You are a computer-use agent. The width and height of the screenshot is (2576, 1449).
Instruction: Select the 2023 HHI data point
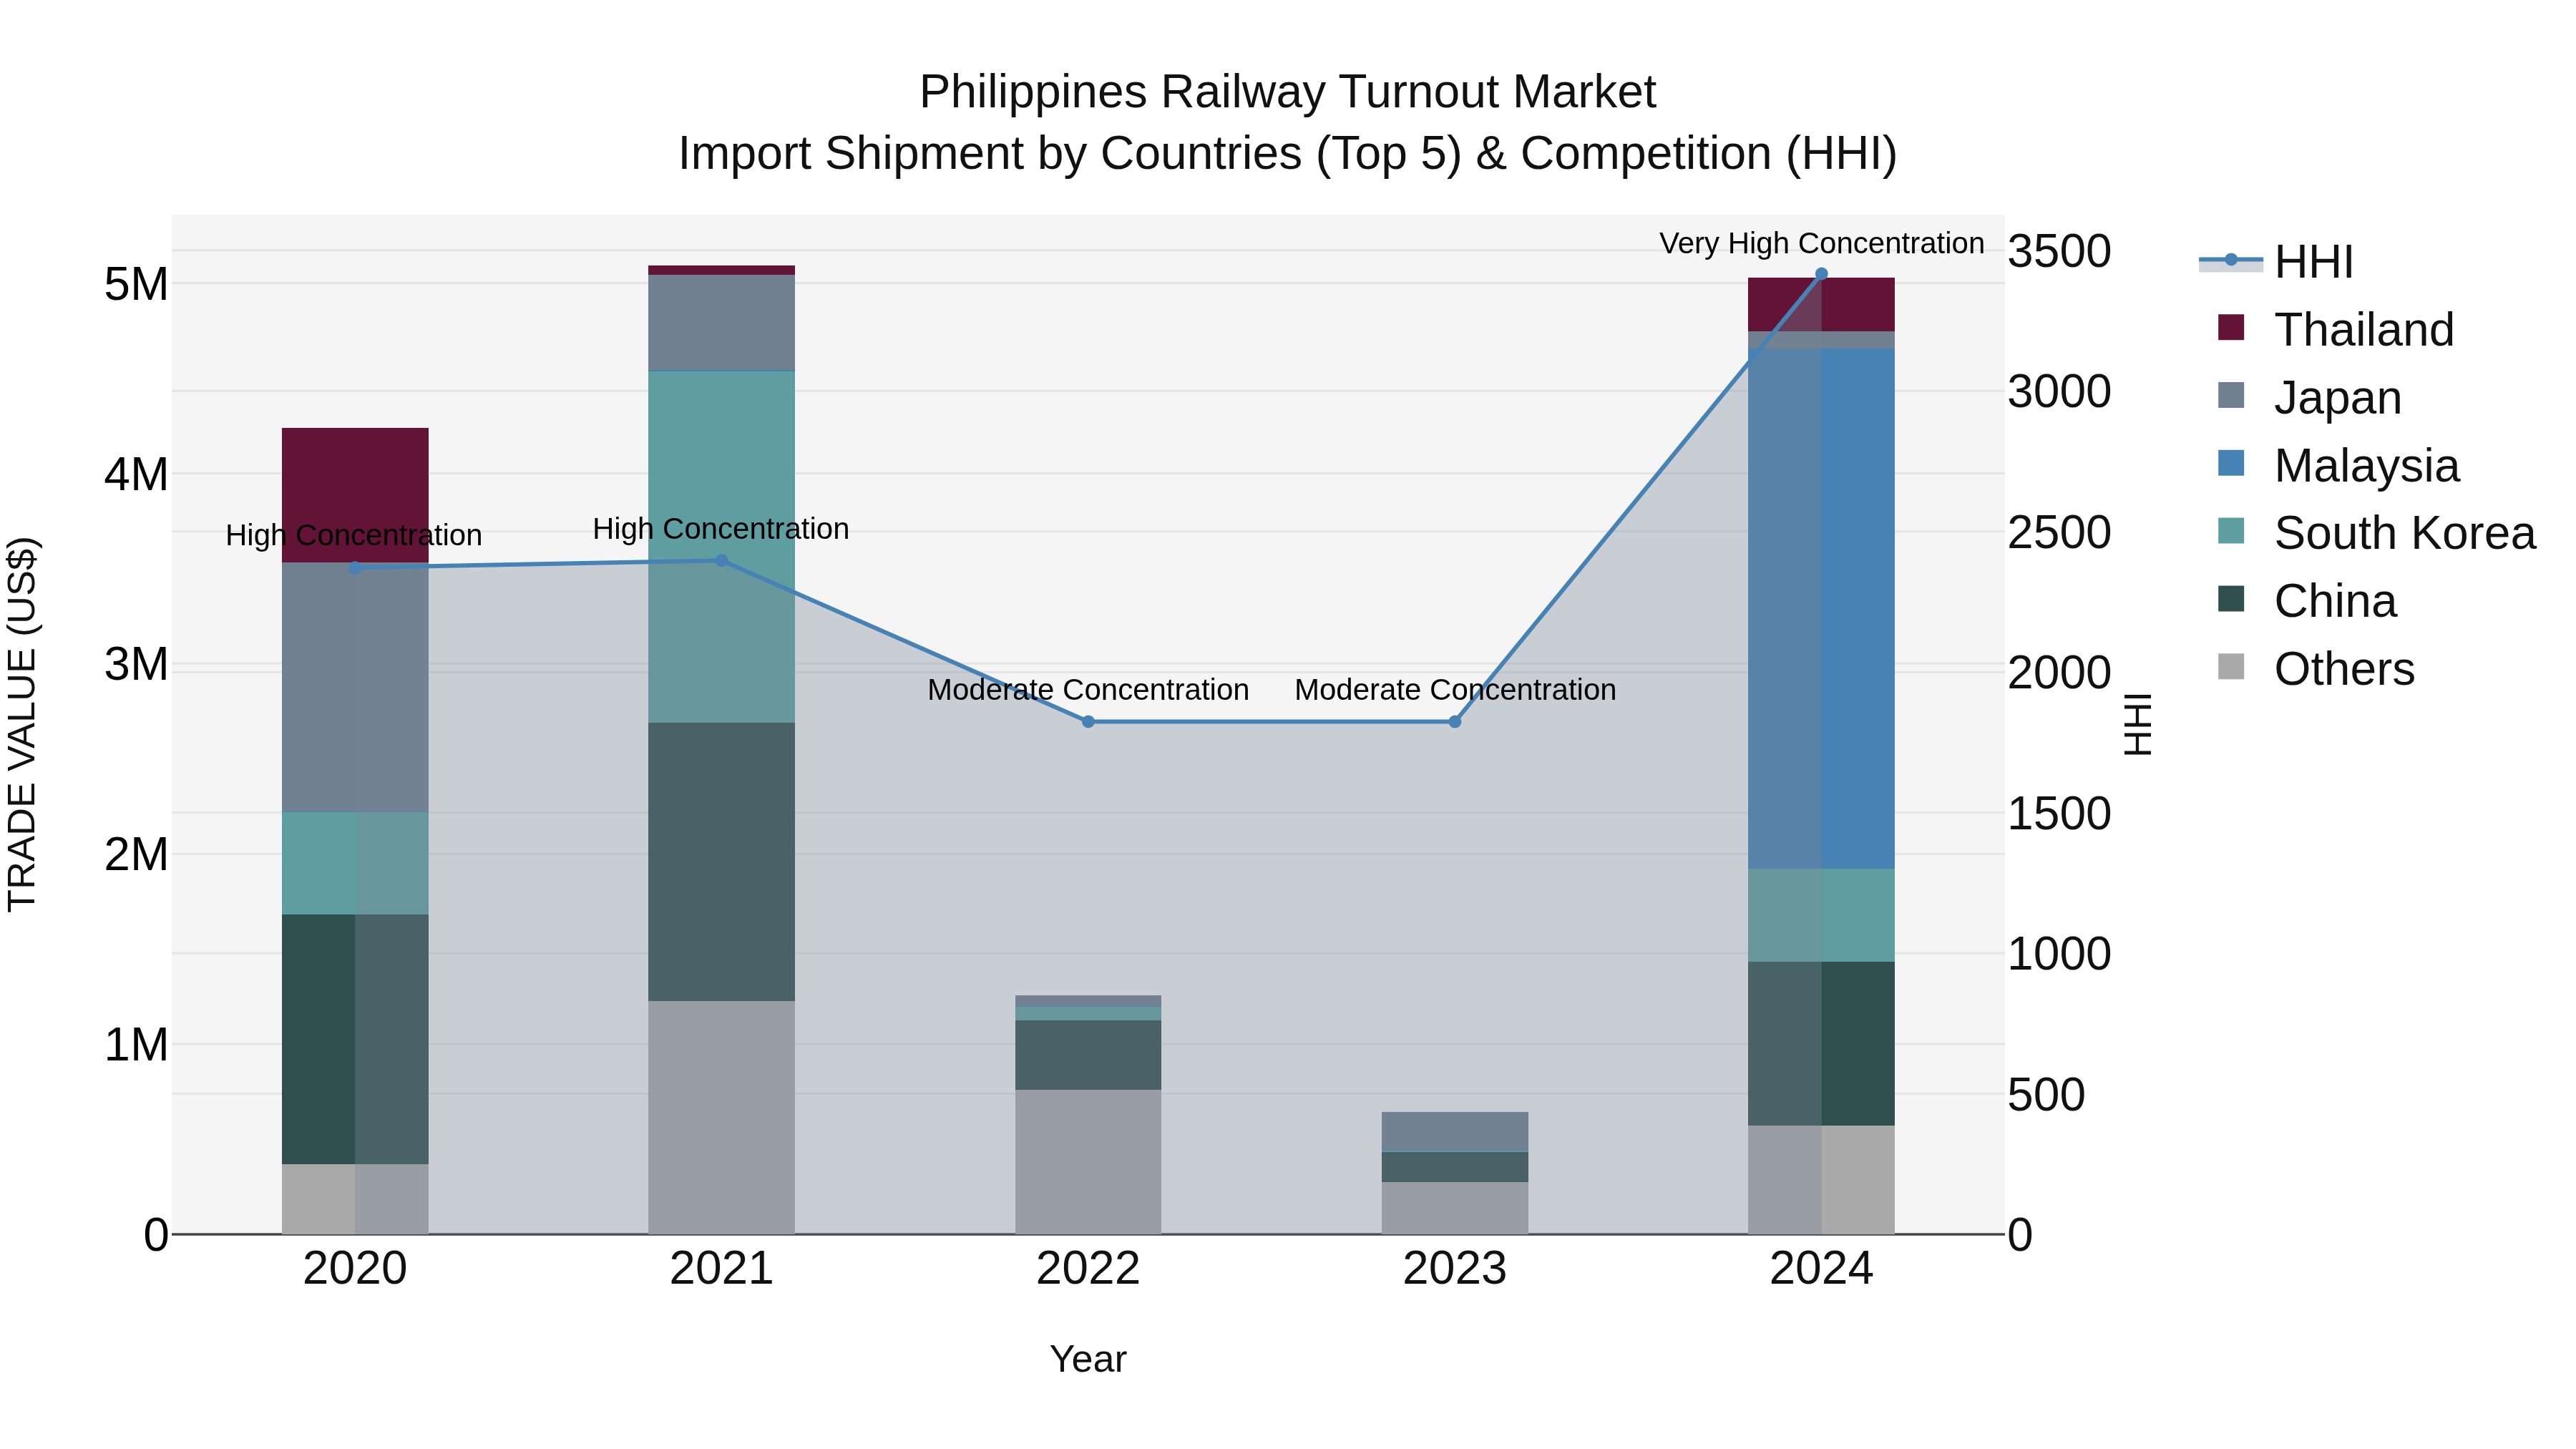[x=1455, y=722]
